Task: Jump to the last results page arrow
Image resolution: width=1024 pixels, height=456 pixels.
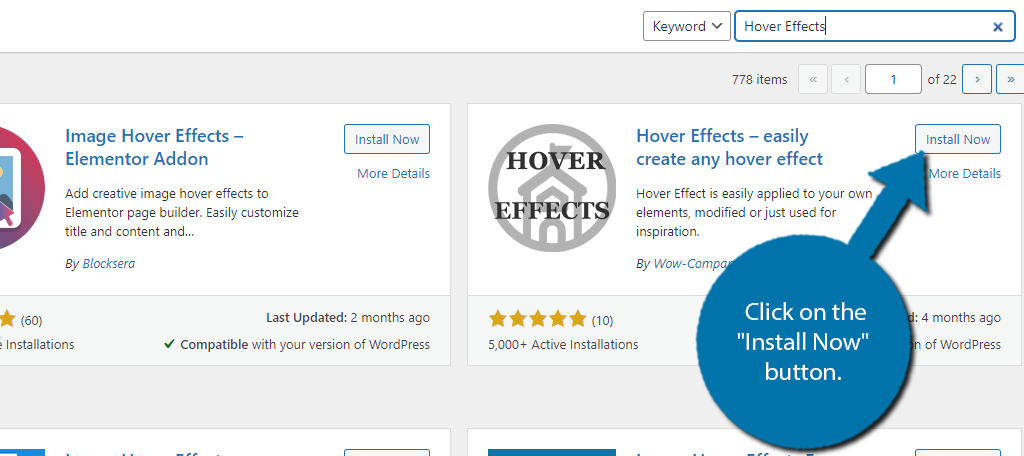Action: (x=1010, y=79)
